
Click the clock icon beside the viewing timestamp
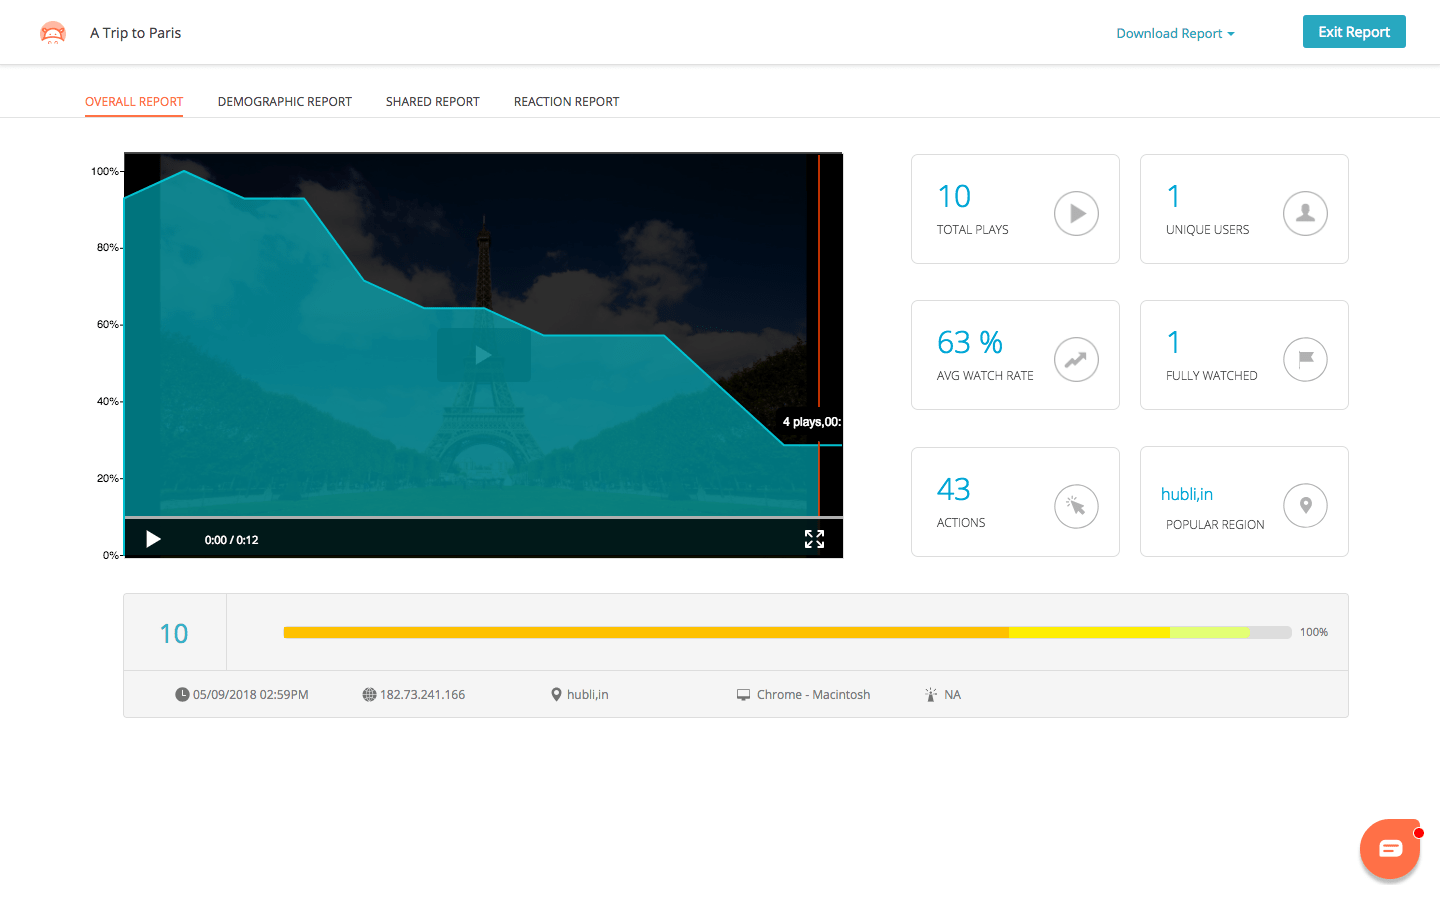pos(180,694)
